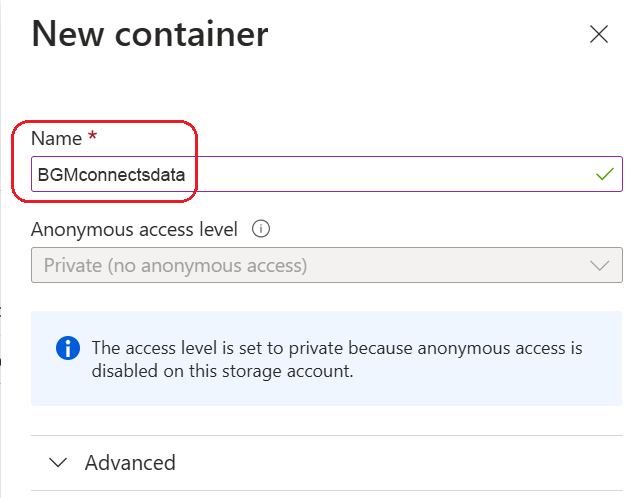
Task: Click the blue information icon in notice
Action: 67,348
